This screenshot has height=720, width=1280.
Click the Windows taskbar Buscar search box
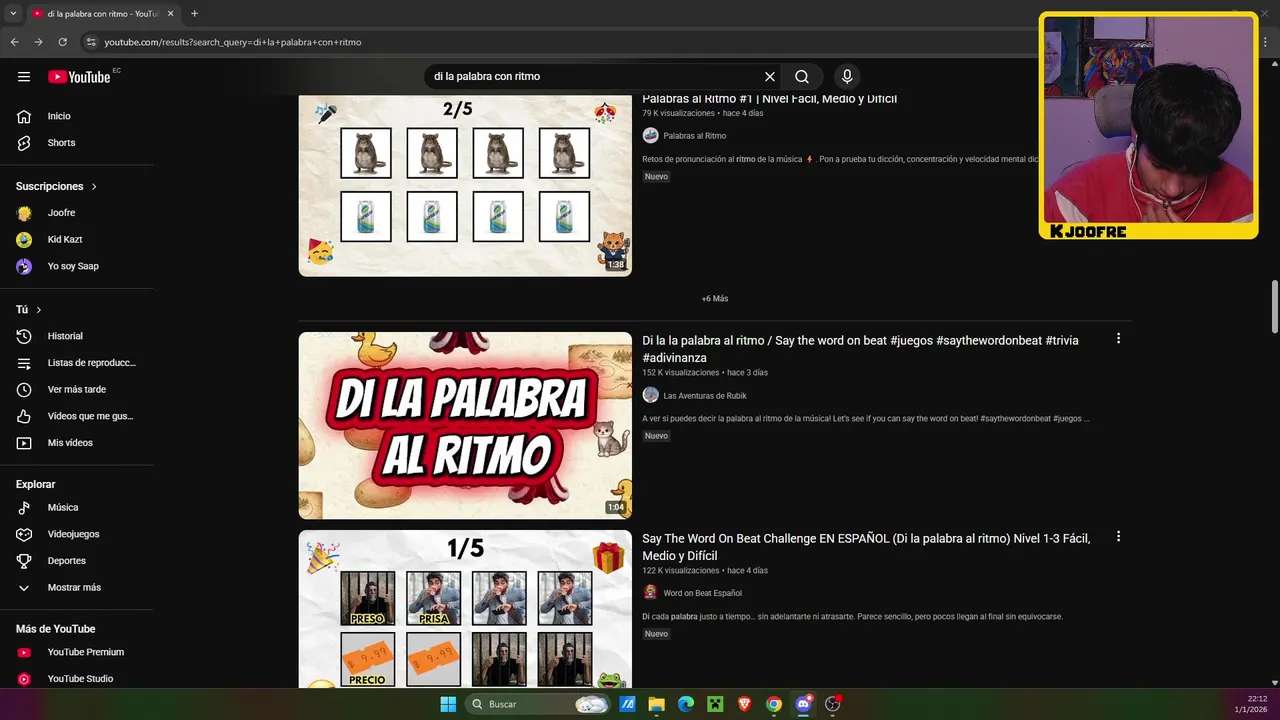point(539,704)
